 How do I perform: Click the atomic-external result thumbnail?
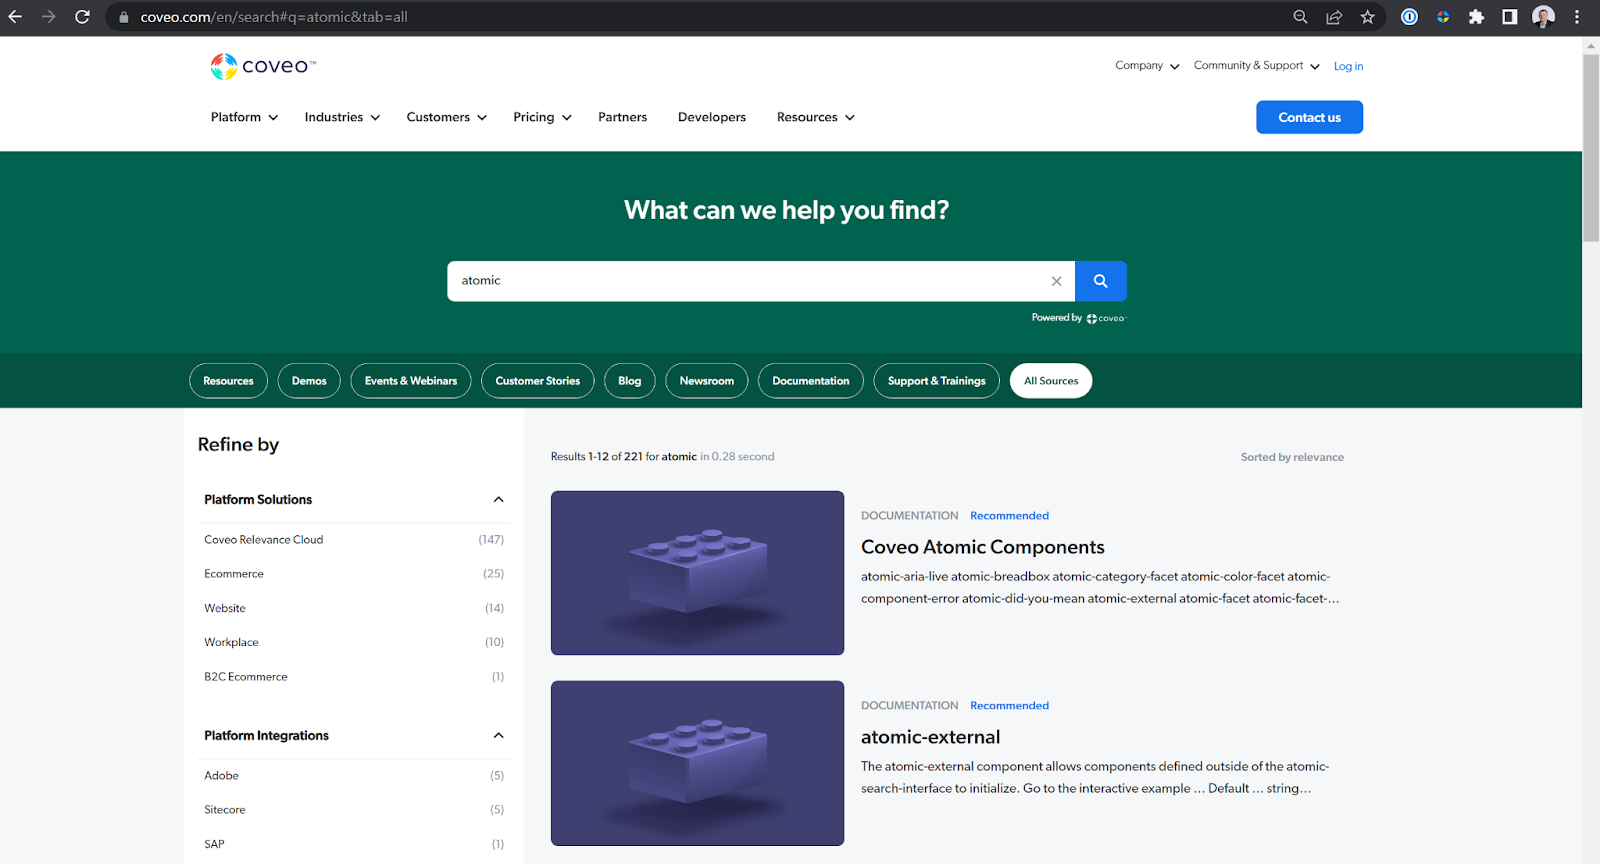coord(697,763)
